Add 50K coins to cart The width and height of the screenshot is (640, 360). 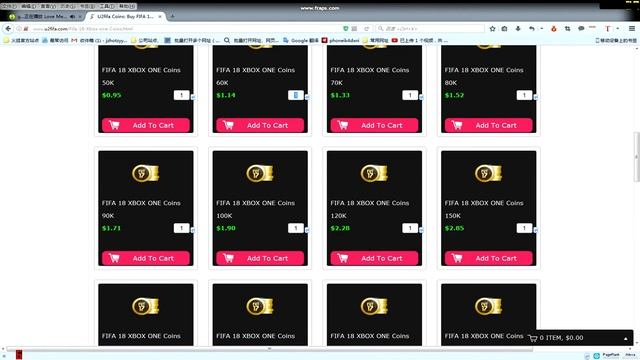tap(146, 125)
